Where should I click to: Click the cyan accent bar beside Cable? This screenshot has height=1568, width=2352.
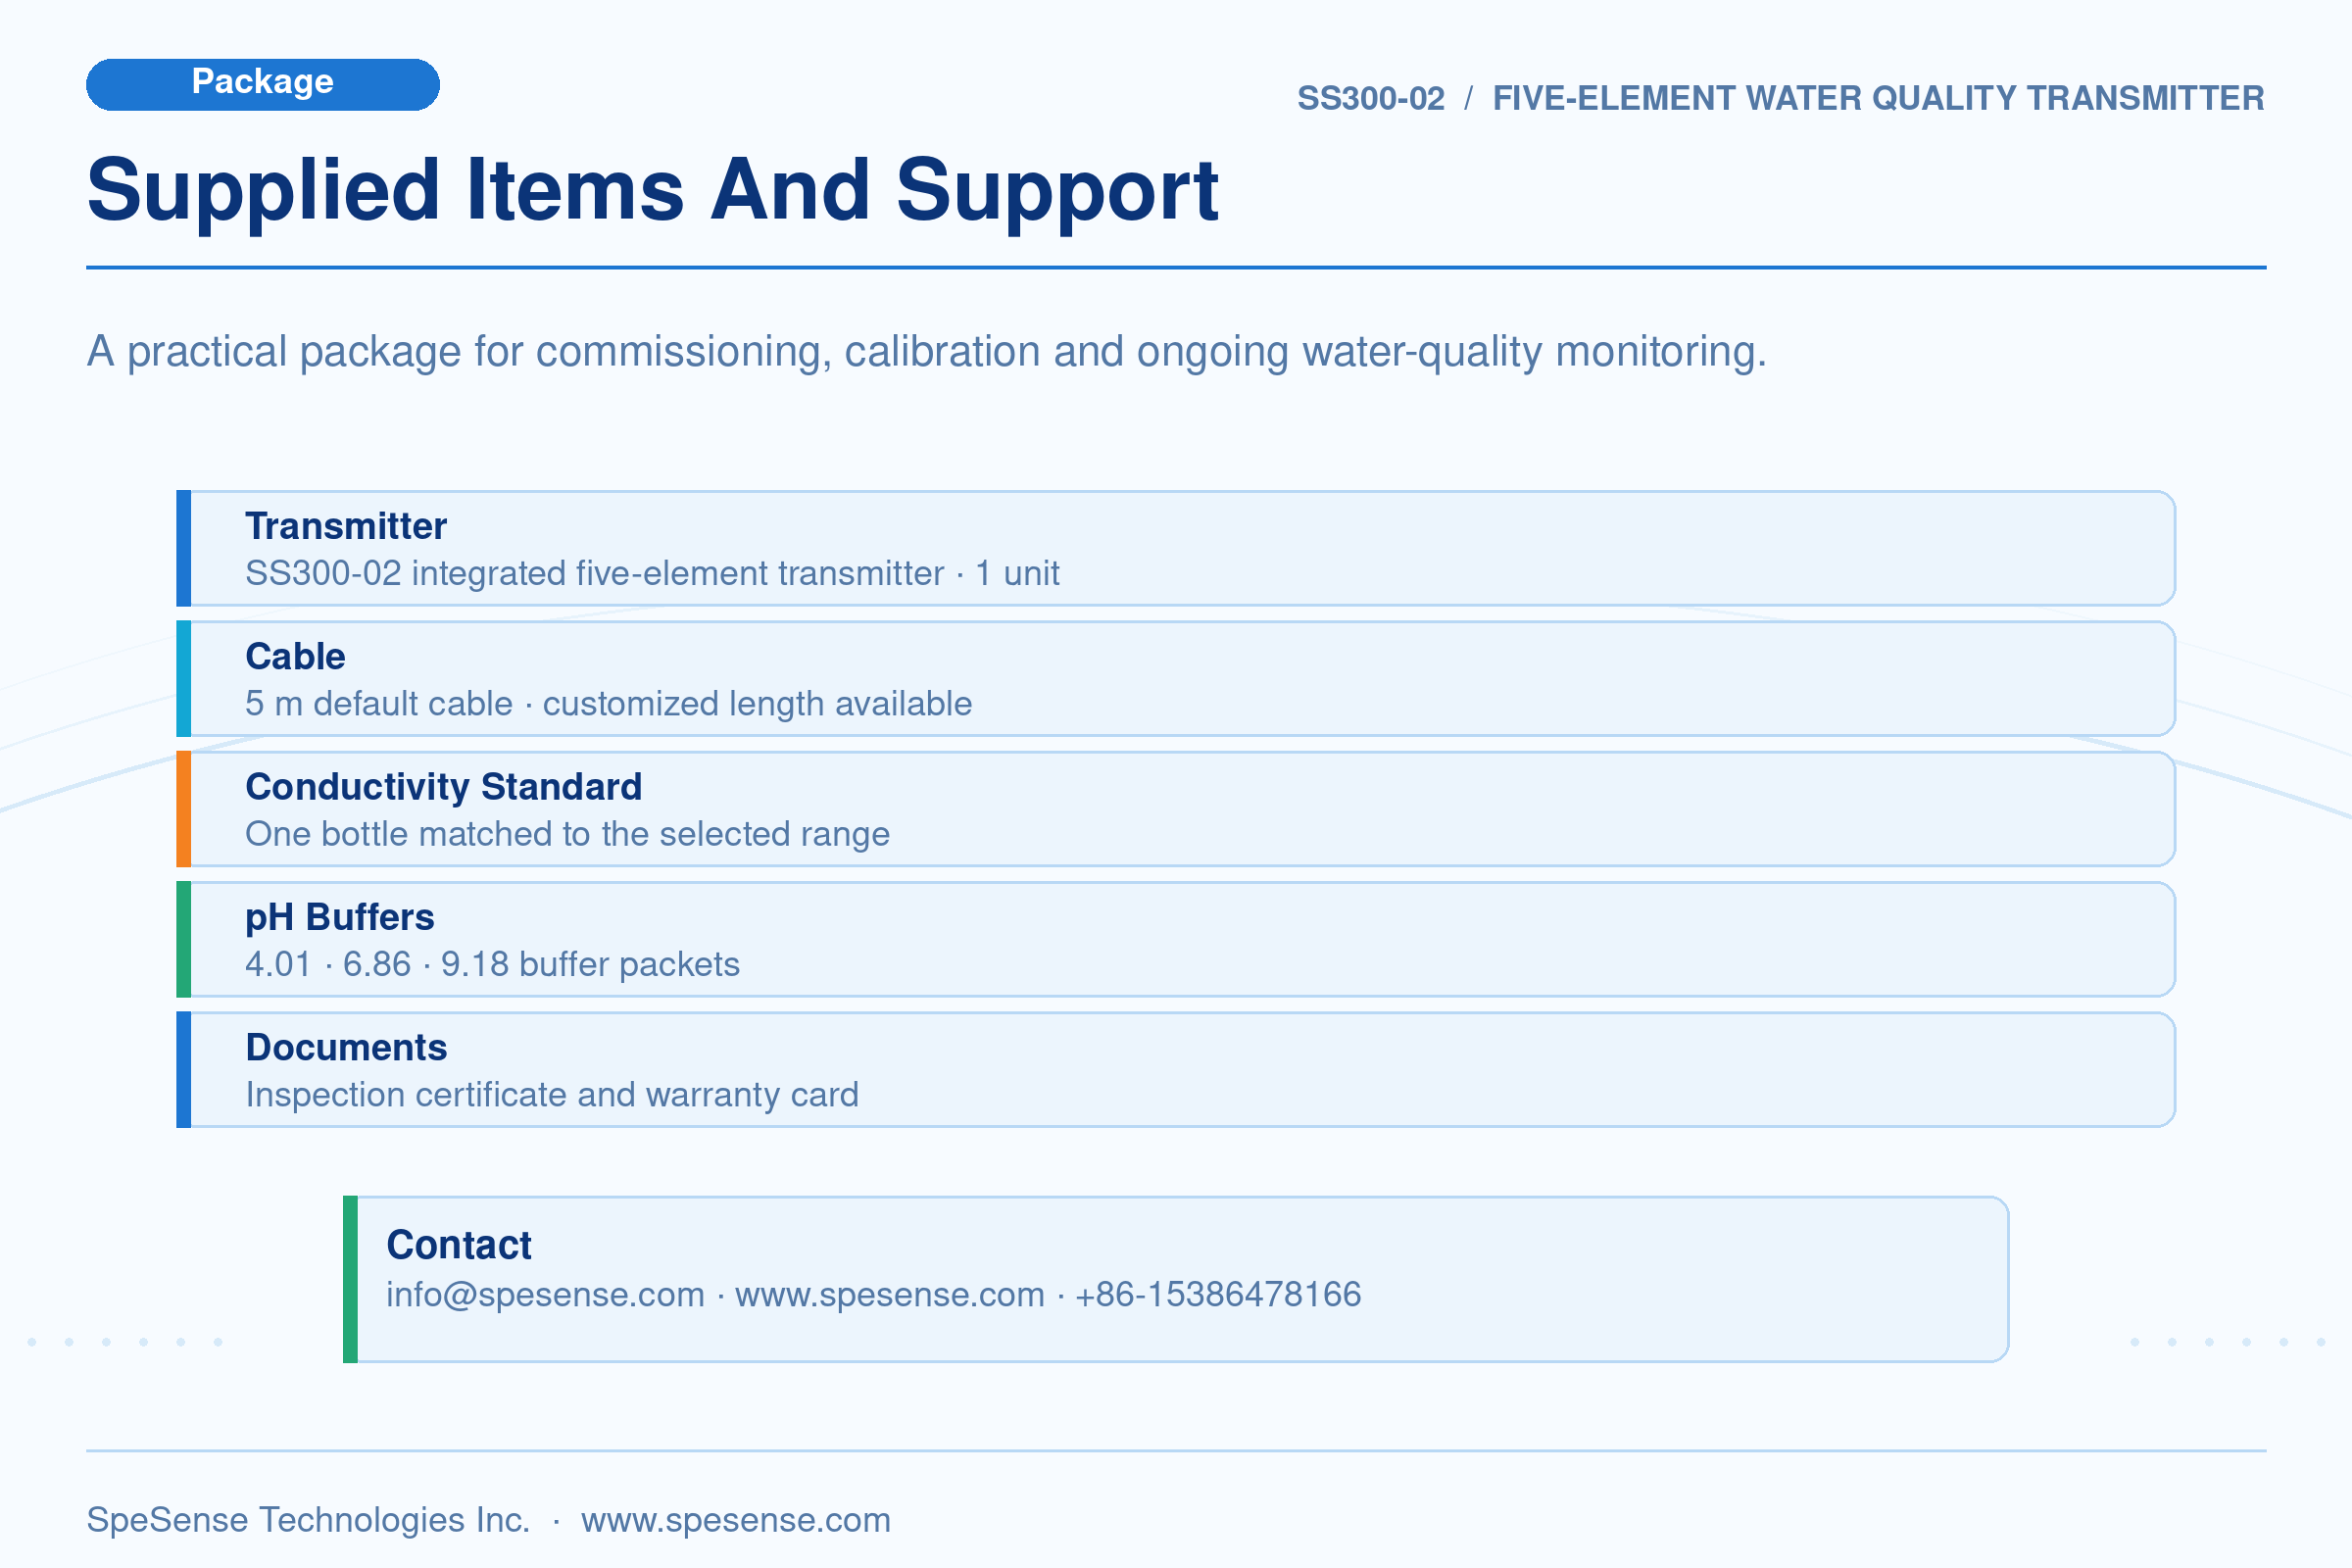pos(184,678)
